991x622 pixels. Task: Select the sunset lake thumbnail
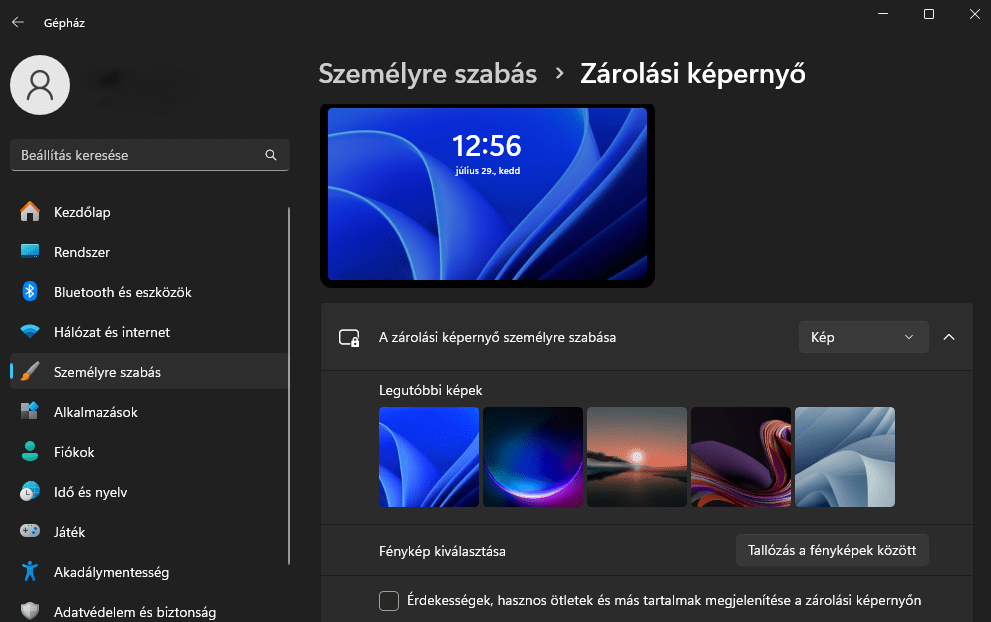pos(636,456)
